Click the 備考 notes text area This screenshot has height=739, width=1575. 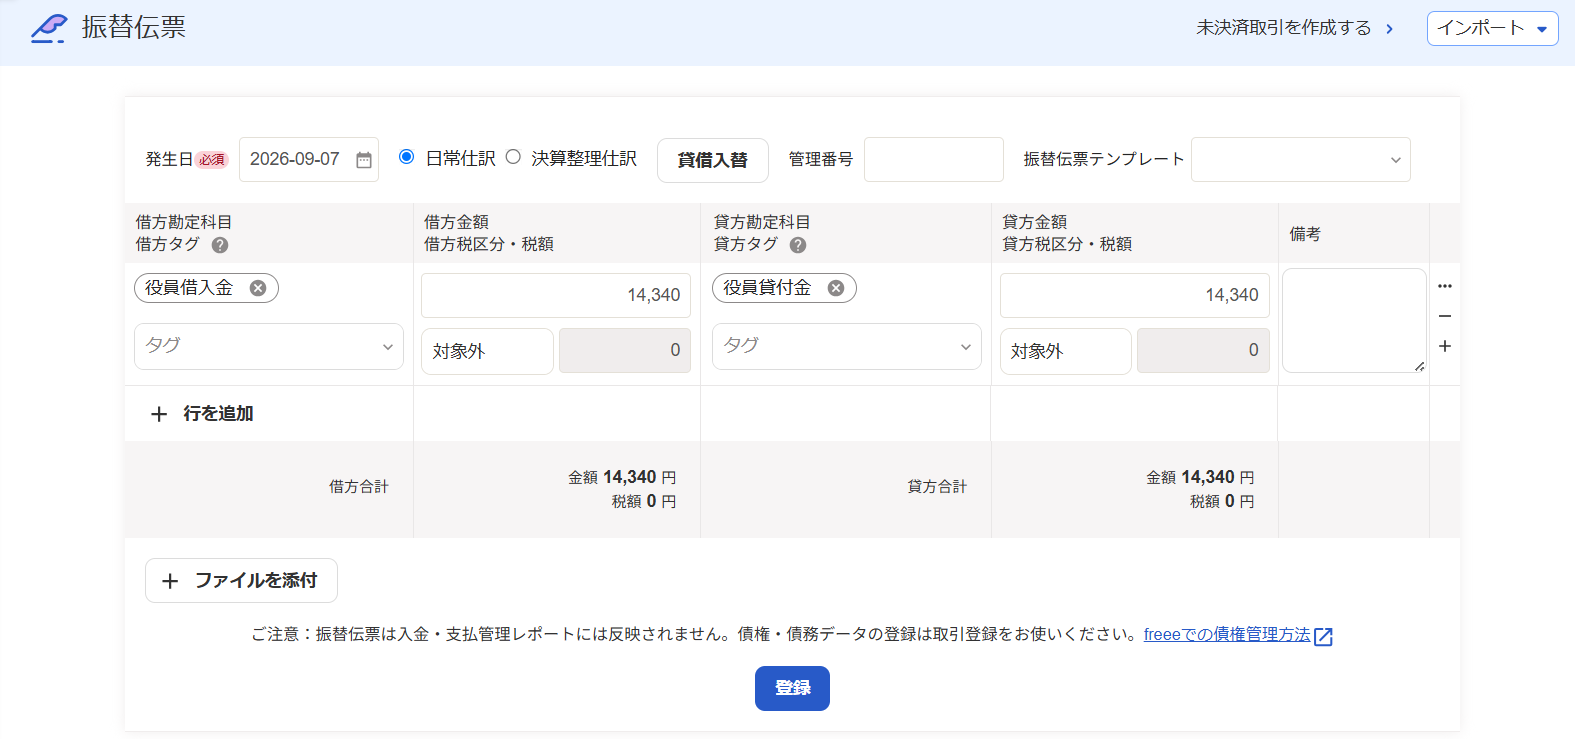coord(1354,320)
